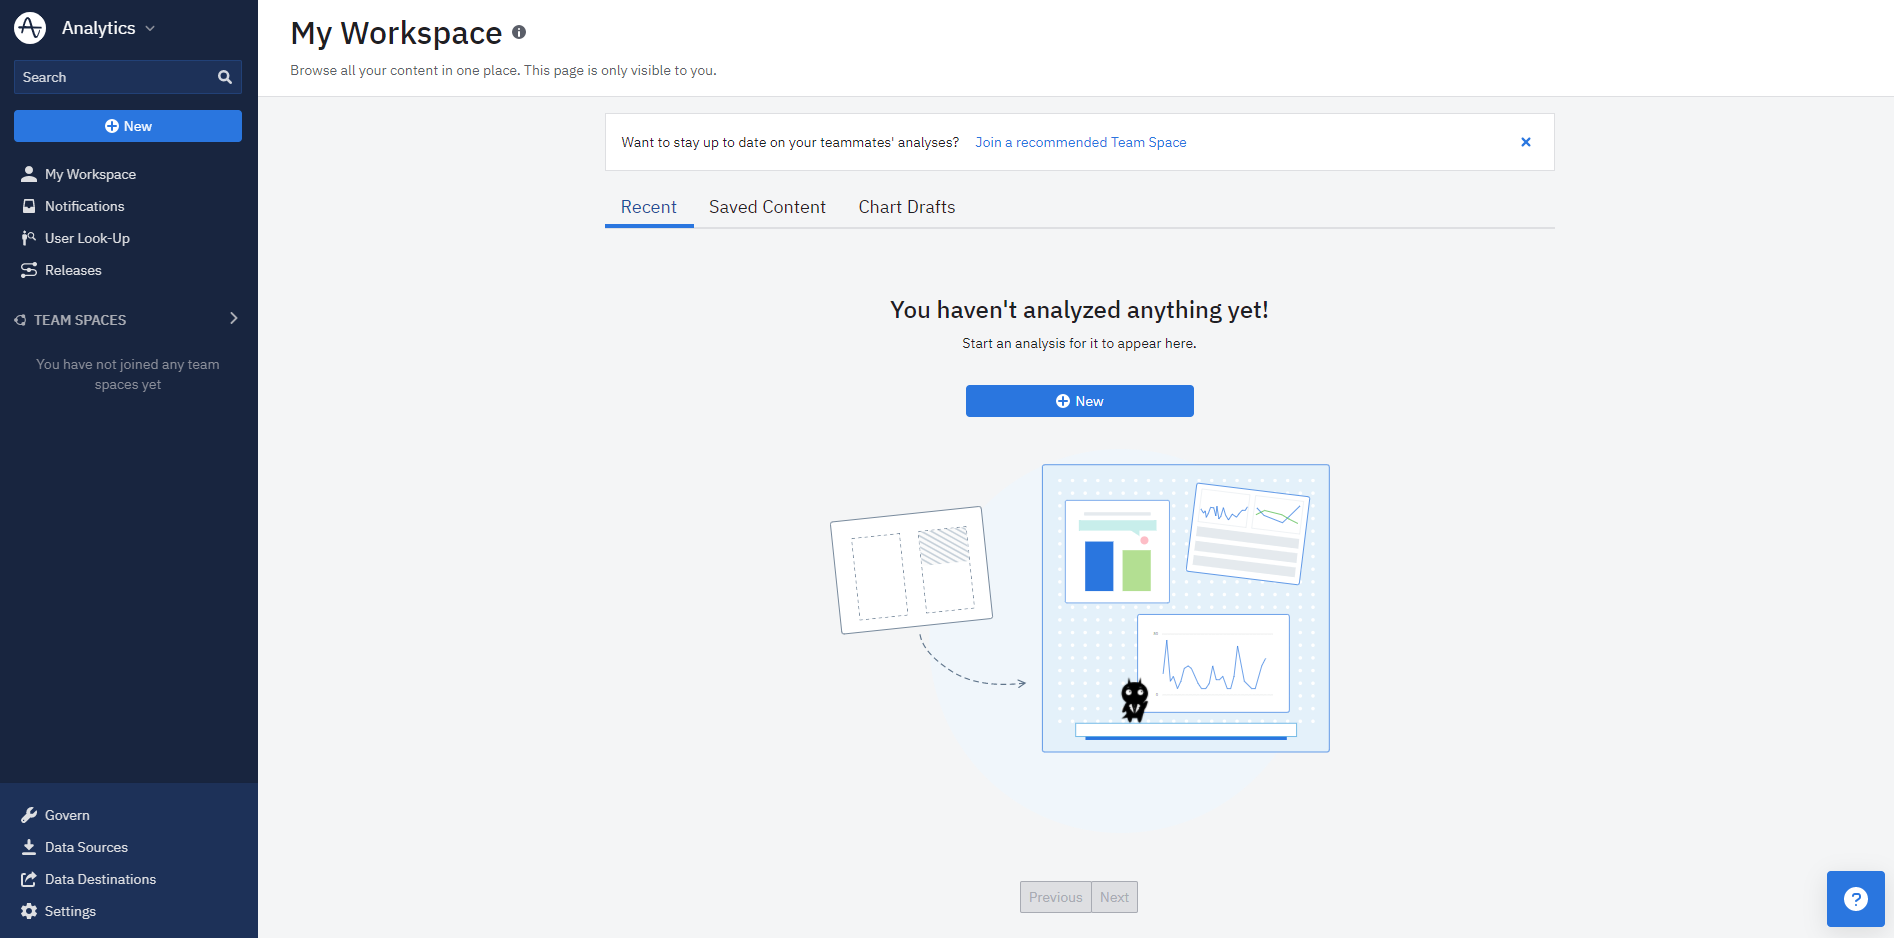Click the Team Spaces icon
Screen dimensions: 1894x938
point(20,320)
